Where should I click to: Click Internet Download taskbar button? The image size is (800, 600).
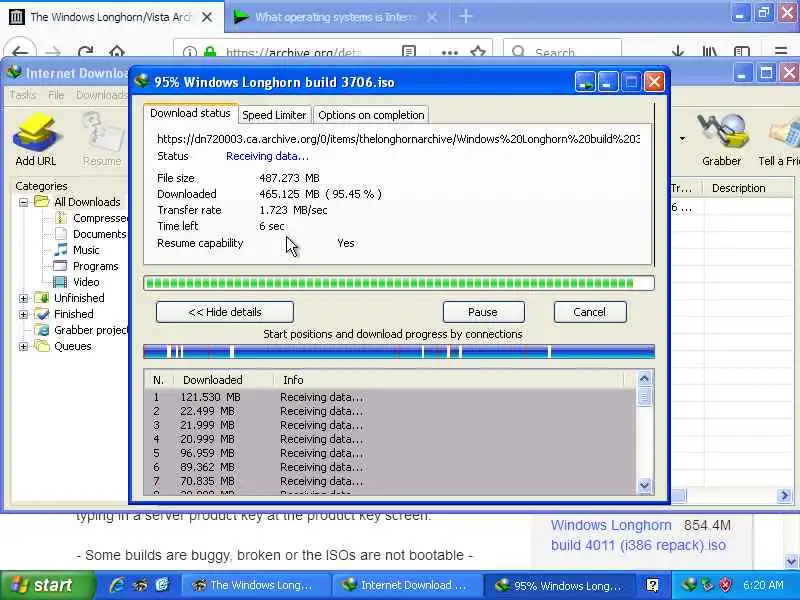point(407,585)
